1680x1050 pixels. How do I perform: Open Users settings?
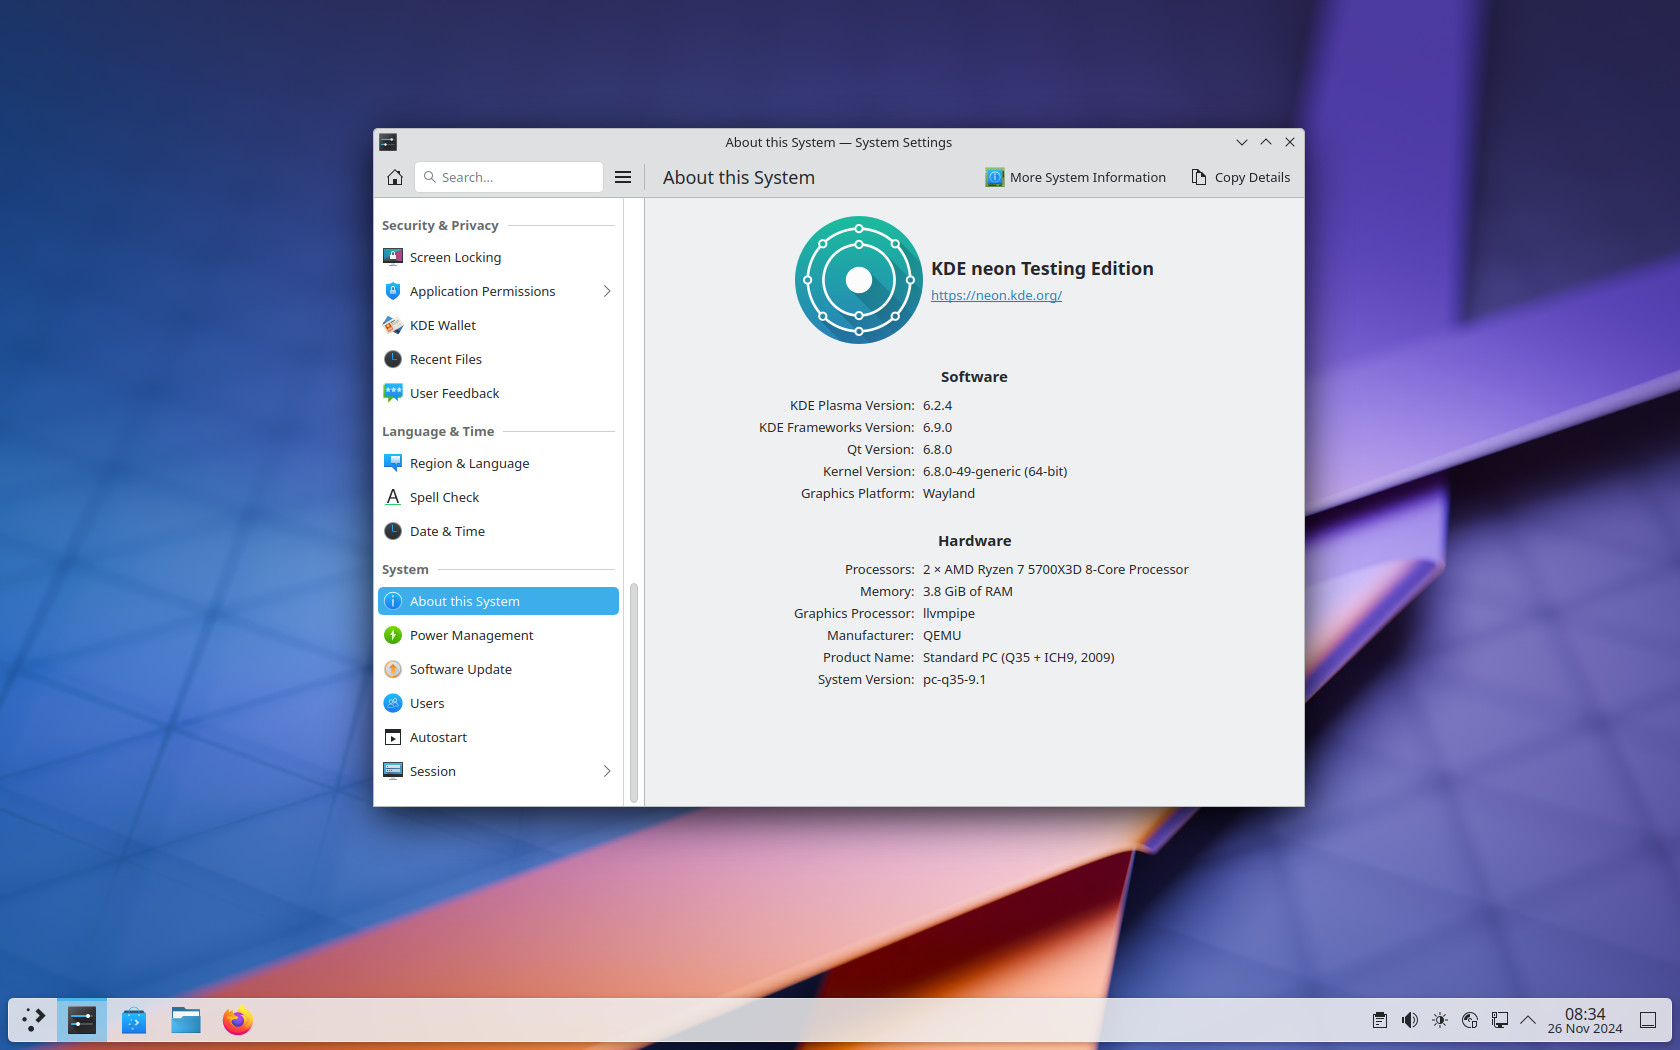point(498,703)
